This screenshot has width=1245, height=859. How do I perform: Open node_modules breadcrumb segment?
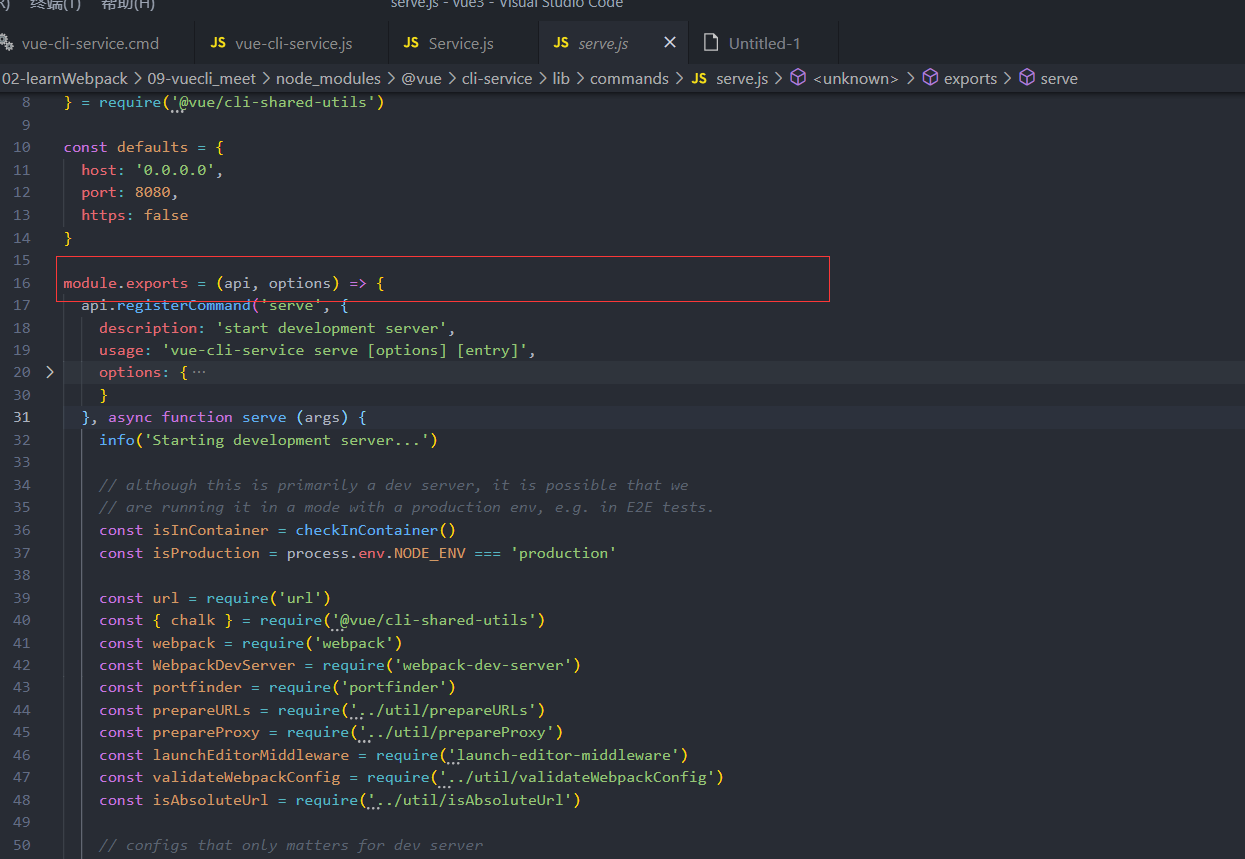(328, 78)
